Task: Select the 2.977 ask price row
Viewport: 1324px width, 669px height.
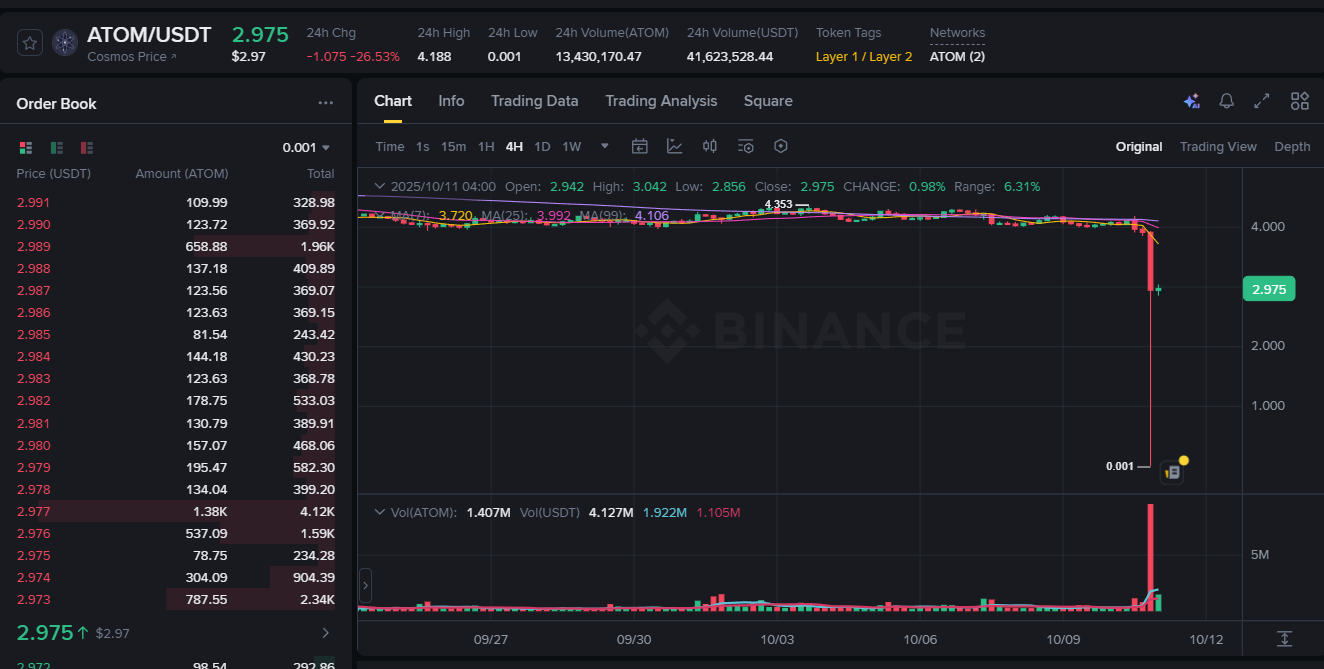Action: coord(176,511)
